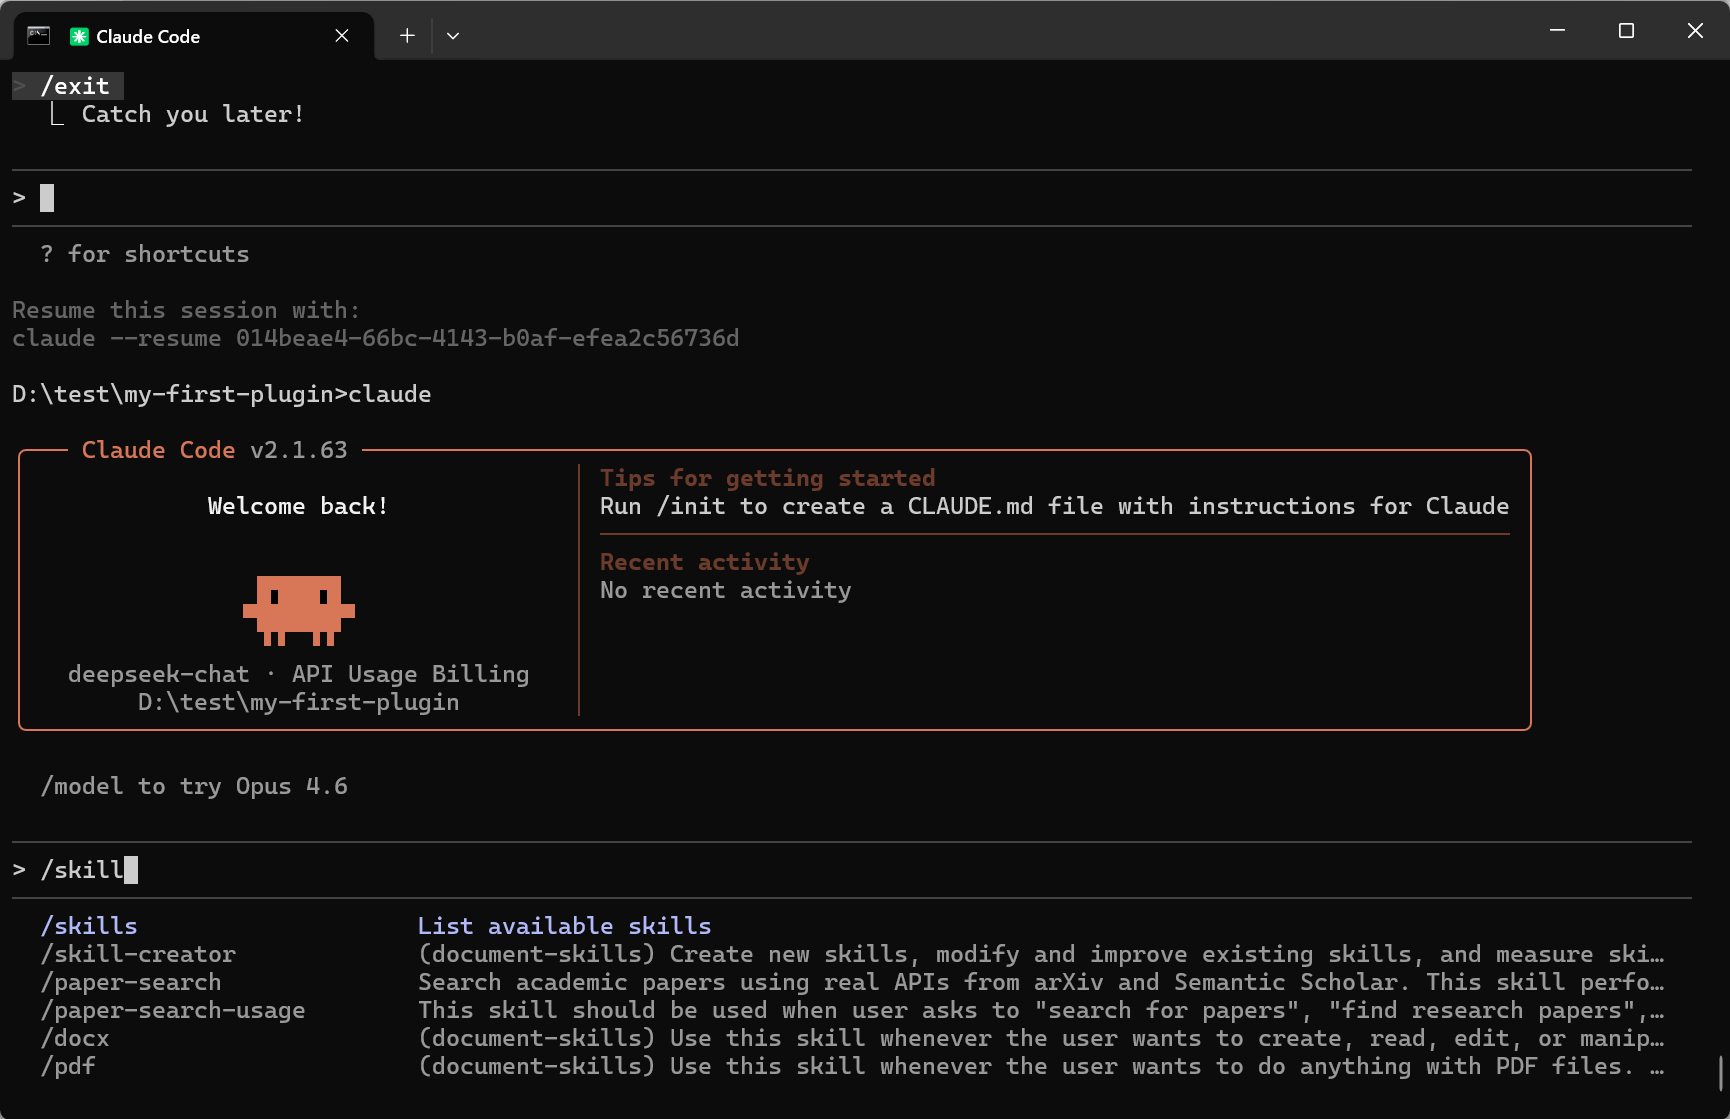Viewport: 1730px width, 1119px height.
Task: Click the '? for shortcuts' hint
Action: (145, 254)
